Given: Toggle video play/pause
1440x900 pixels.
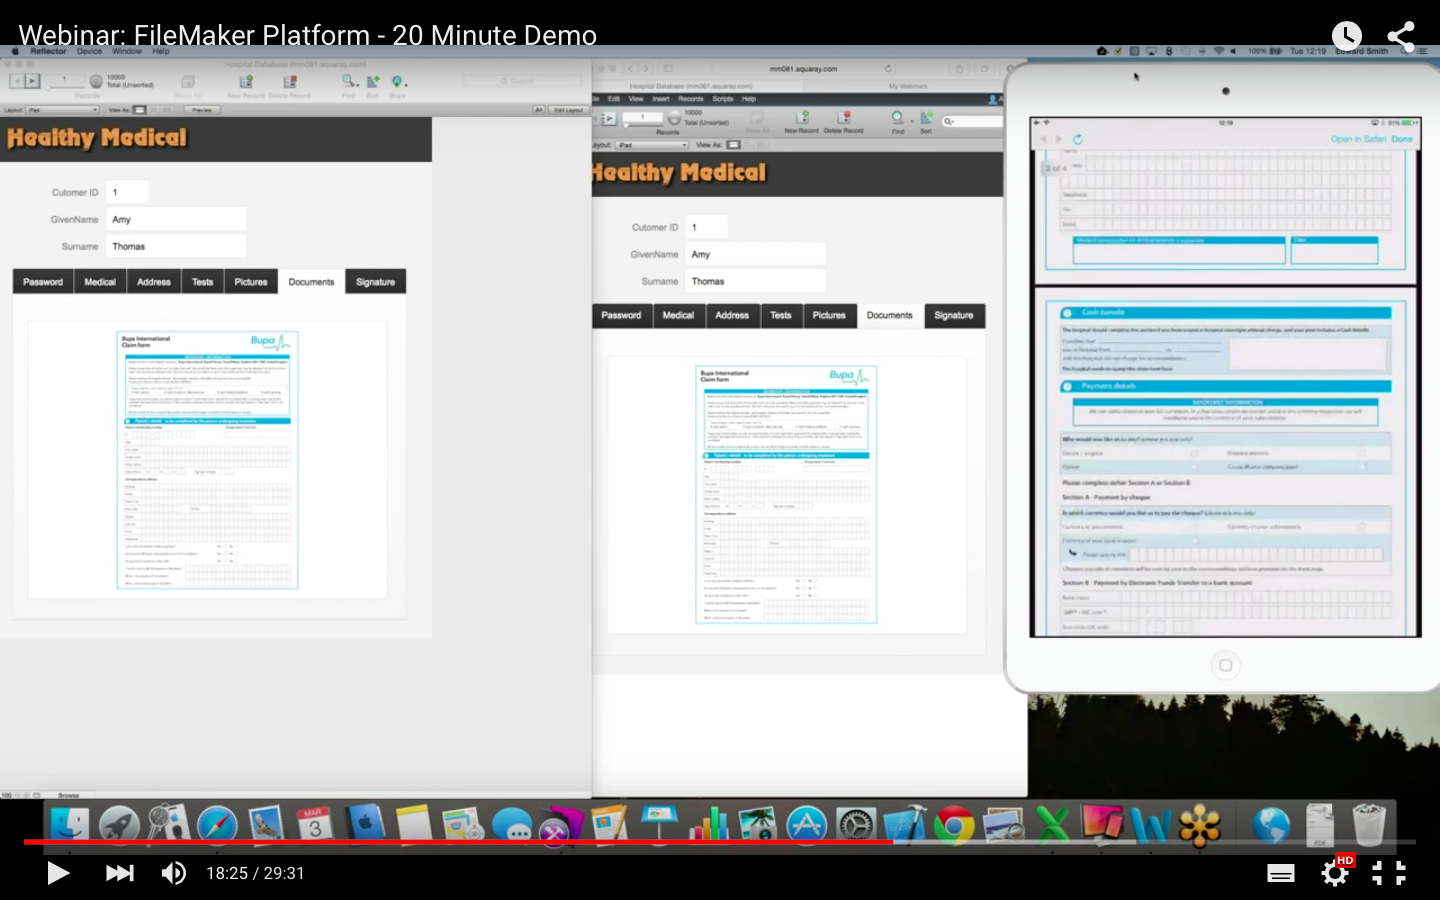Looking at the screenshot, I should click(58, 873).
